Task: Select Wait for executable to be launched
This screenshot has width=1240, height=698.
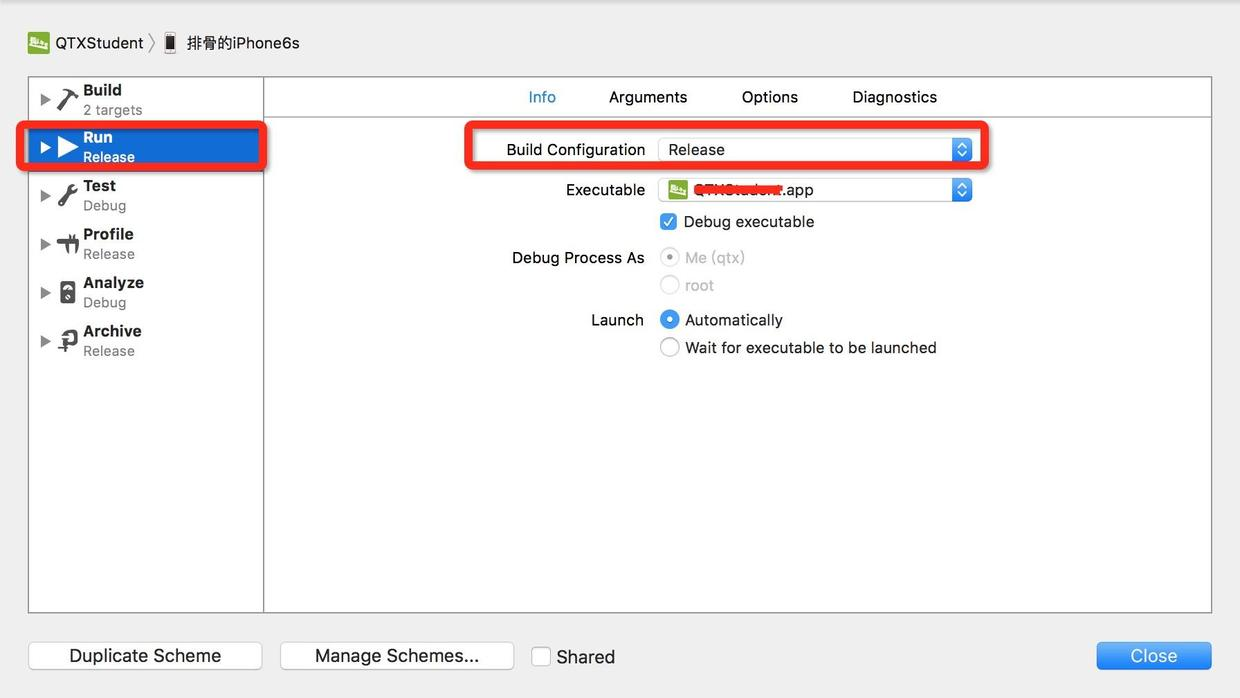Action: pos(670,348)
